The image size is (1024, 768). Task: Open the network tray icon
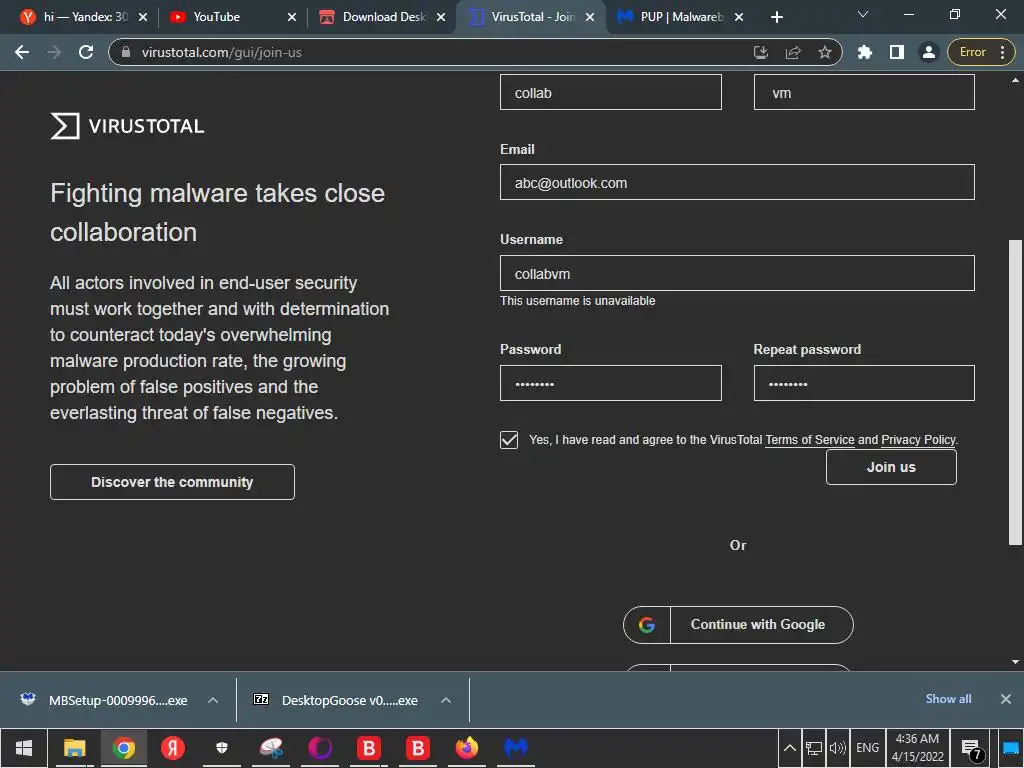(x=814, y=748)
